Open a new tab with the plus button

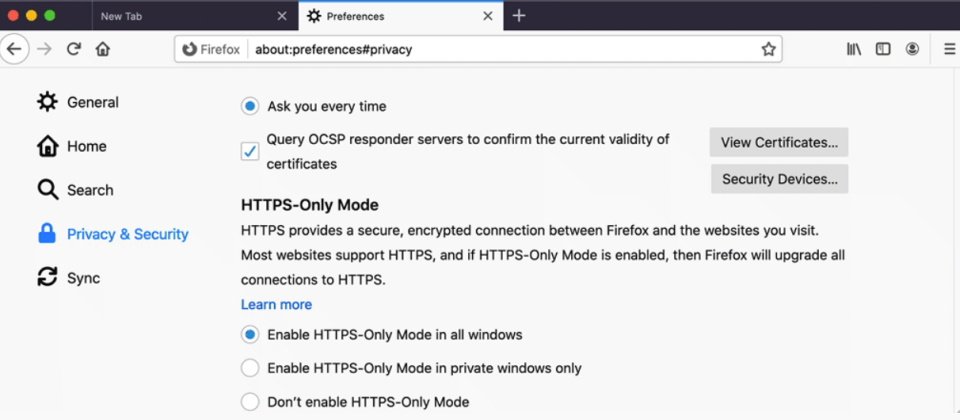pos(518,16)
